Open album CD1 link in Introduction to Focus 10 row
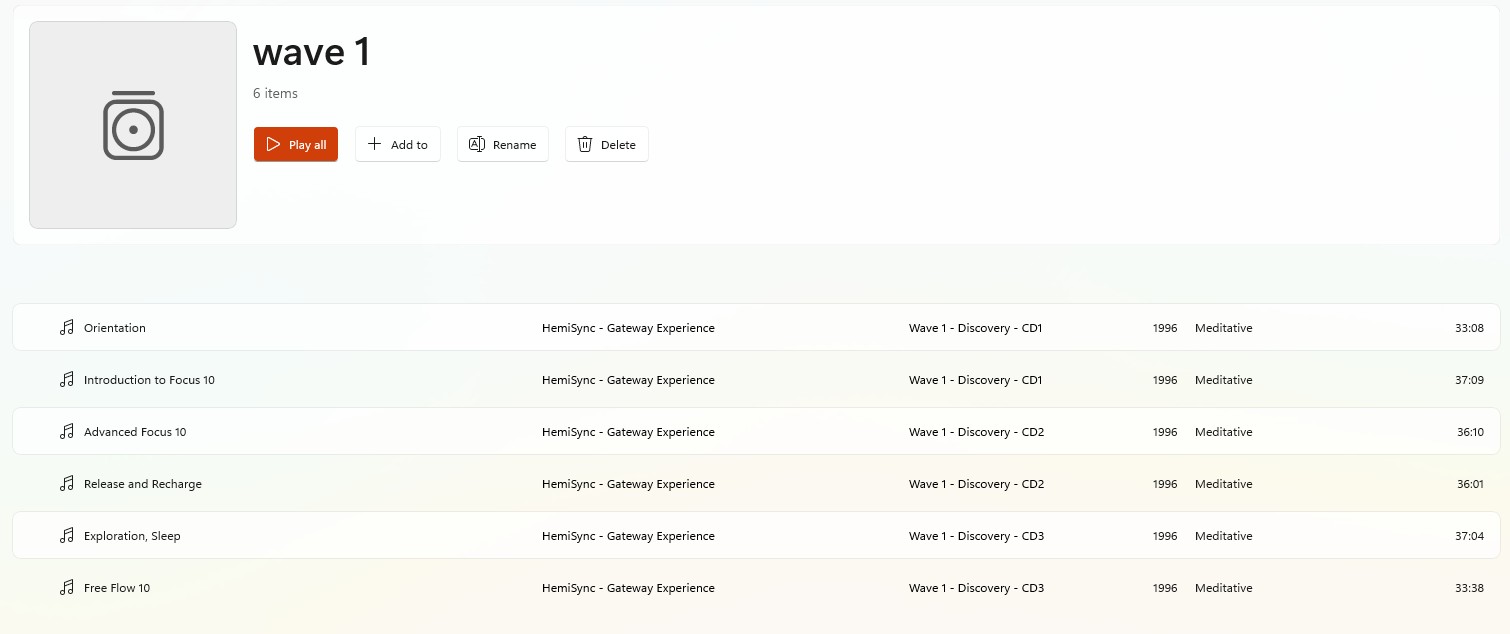The height and width of the screenshot is (634, 1510). [975, 380]
